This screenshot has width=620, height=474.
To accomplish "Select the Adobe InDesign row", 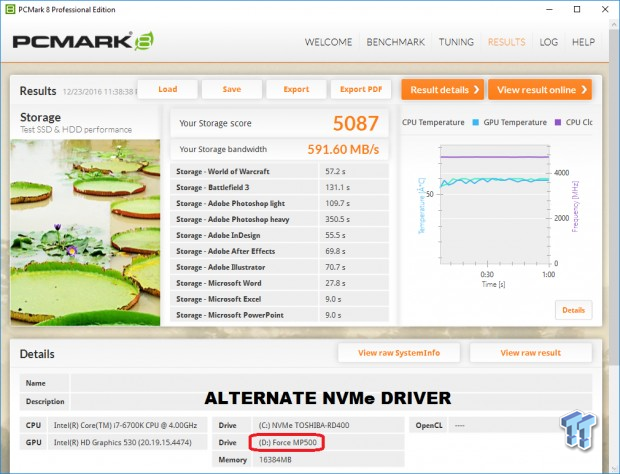I will (x=279, y=235).
